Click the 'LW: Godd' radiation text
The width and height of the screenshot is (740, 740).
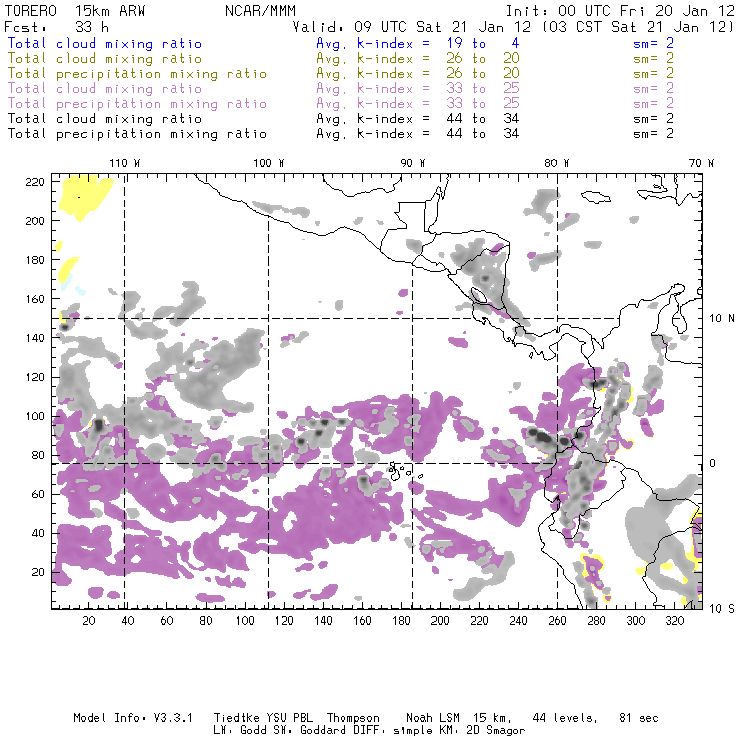(x=240, y=731)
